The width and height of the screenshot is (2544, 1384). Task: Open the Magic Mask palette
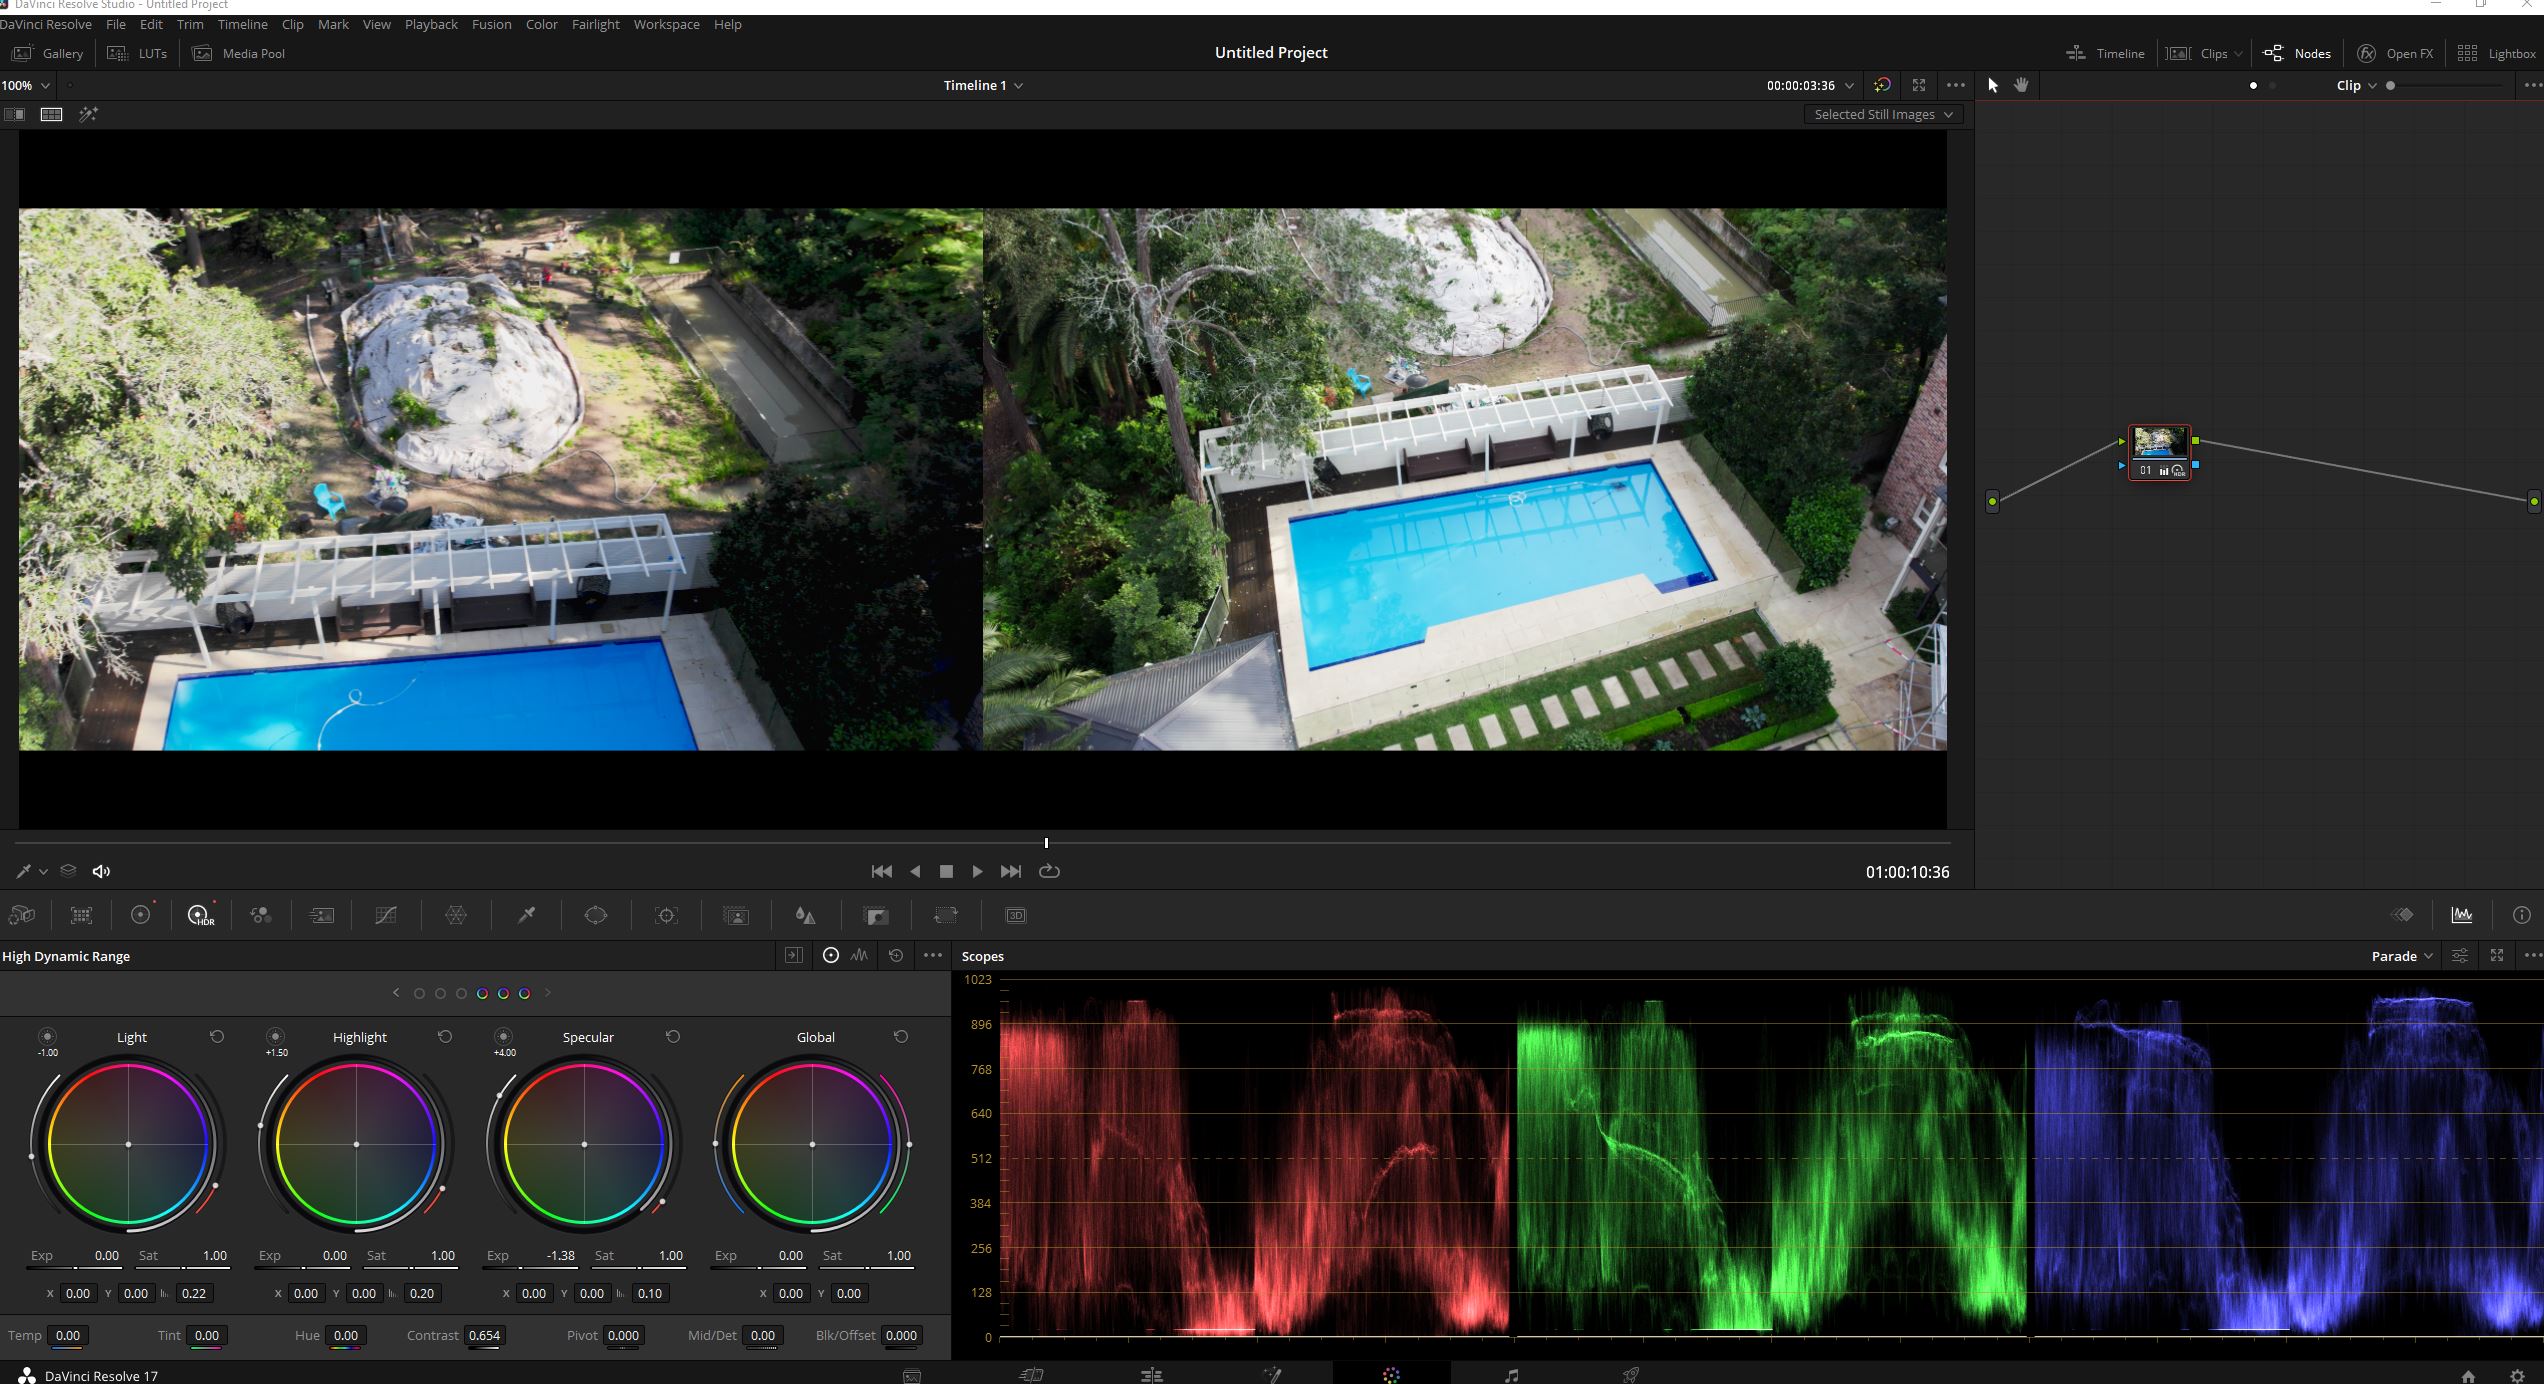pos(736,915)
